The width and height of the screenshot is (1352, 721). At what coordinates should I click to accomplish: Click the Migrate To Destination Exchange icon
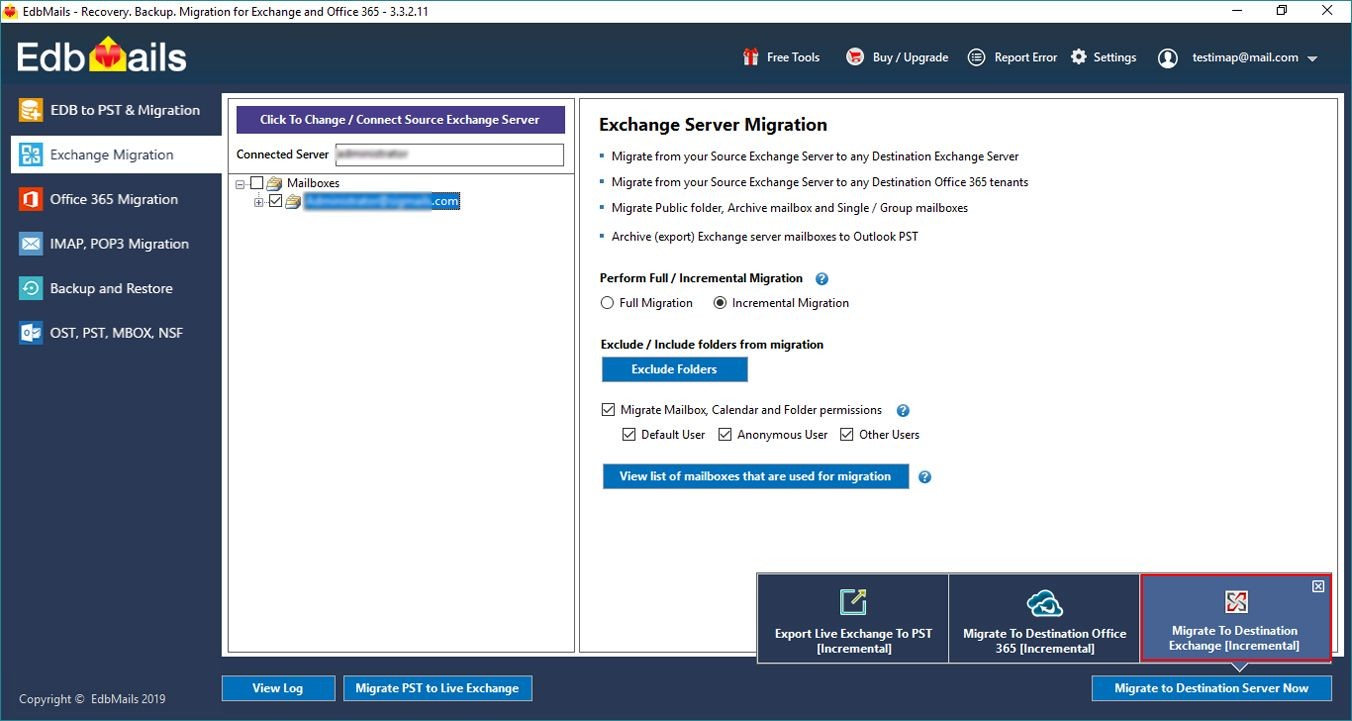[x=1236, y=601]
